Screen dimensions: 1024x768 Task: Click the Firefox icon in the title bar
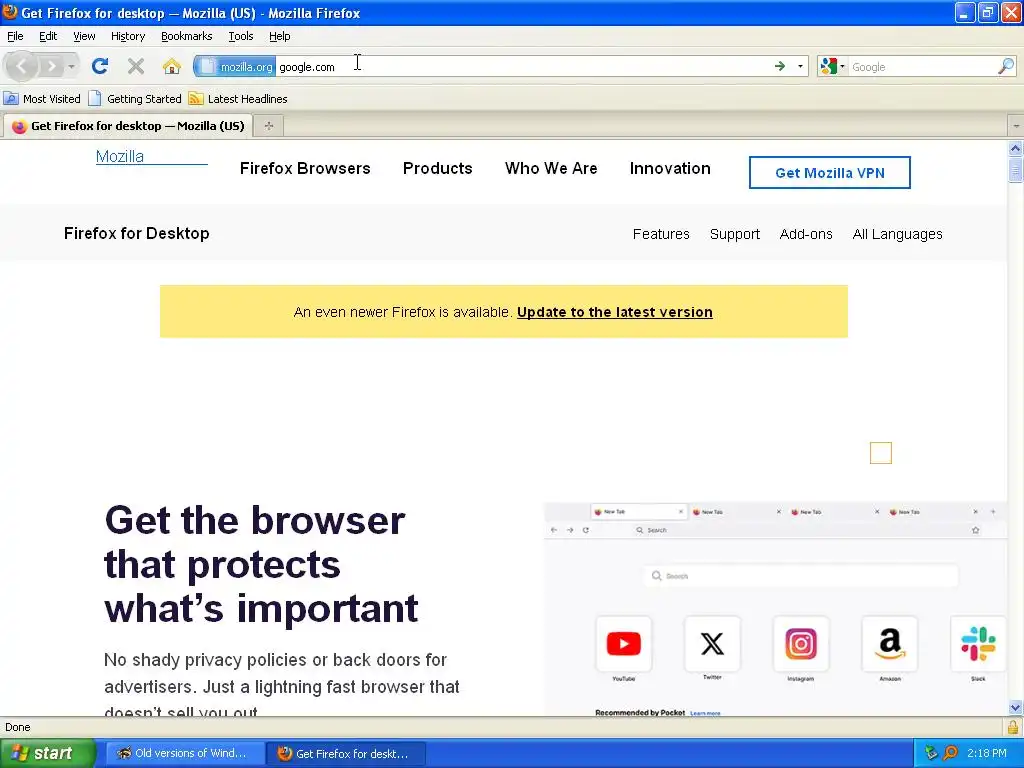click(10, 12)
